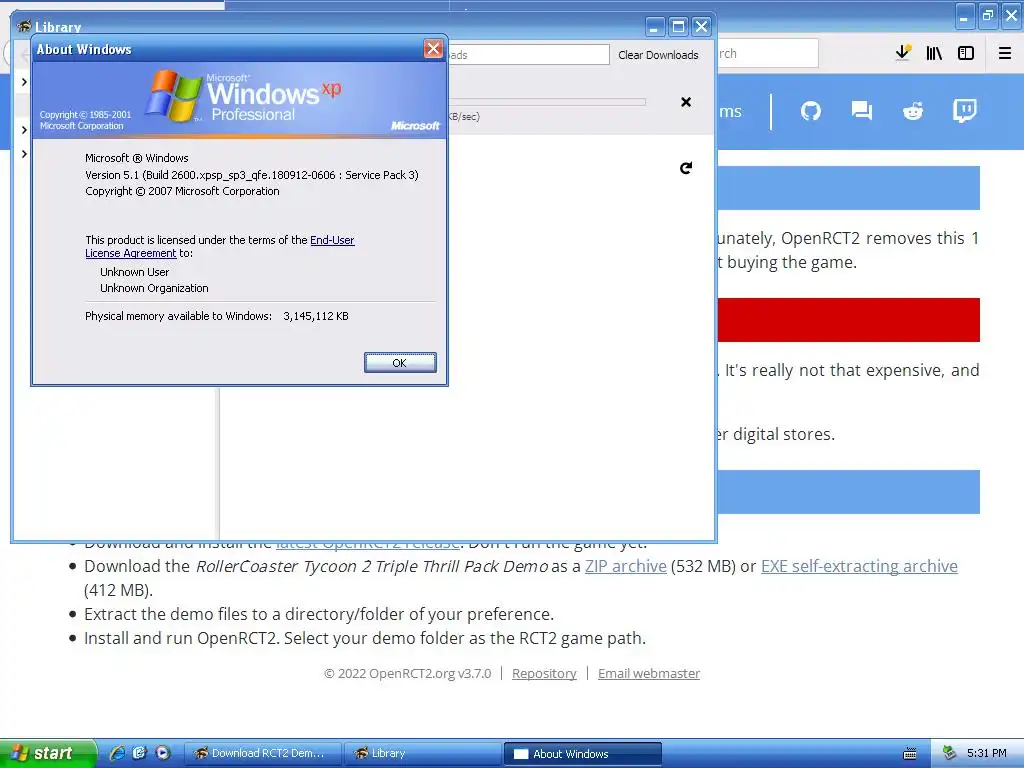Click Clear Downloads in the Library window
Viewport: 1024px width, 768px height.
(x=658, y=55)
